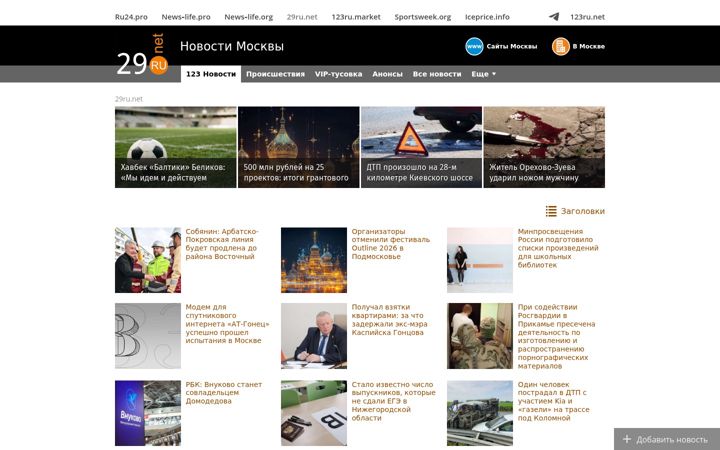The width and height of the screenshot is (720, 450).
Task: Click the Новости Москвы heading
Action: (232, 46)
